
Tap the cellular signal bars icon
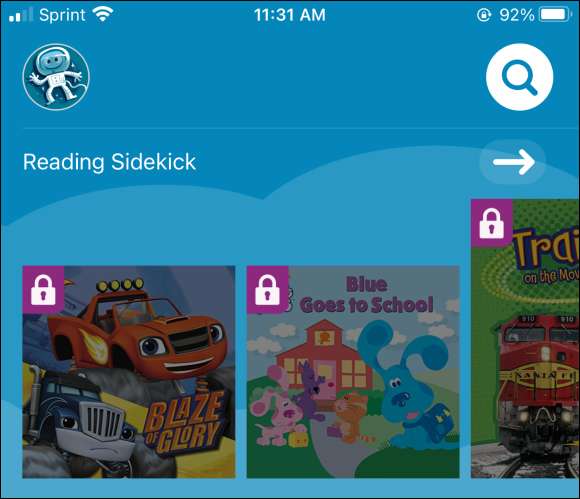click(21, 15)
